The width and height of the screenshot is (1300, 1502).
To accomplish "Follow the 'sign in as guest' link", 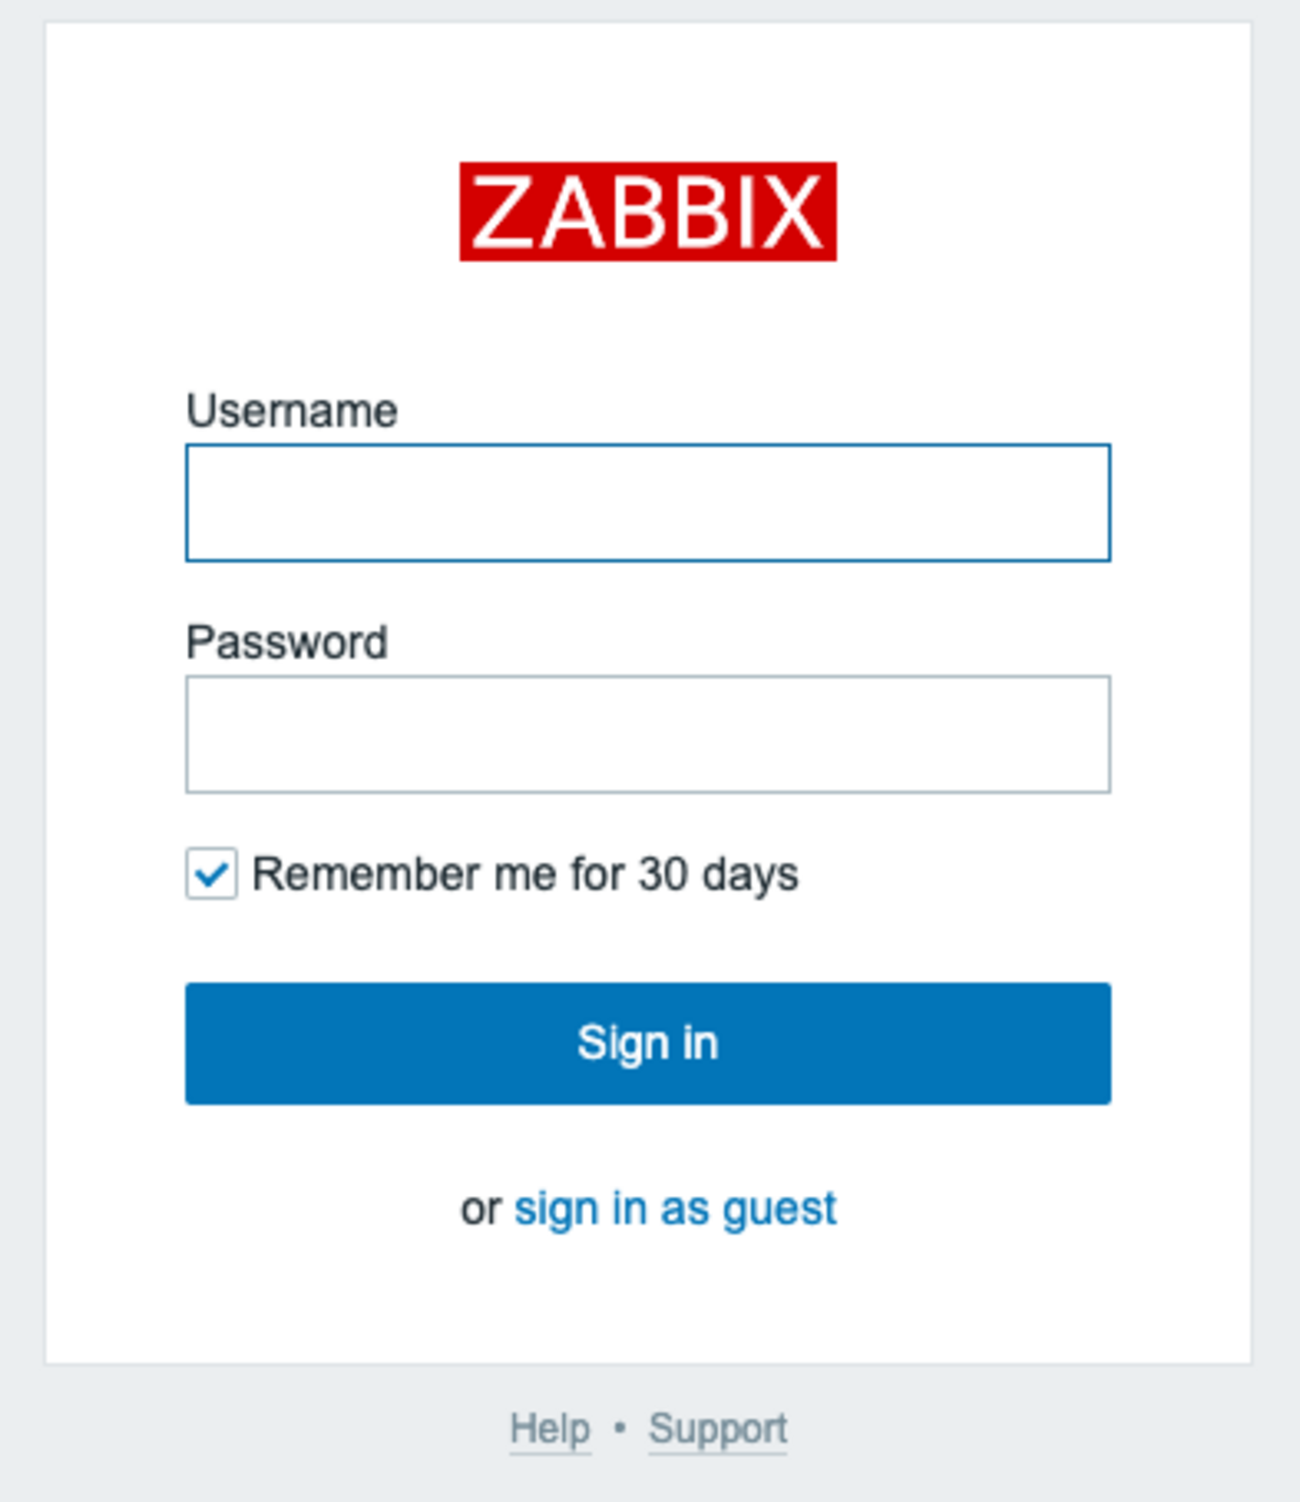I will coord(675,1208).
